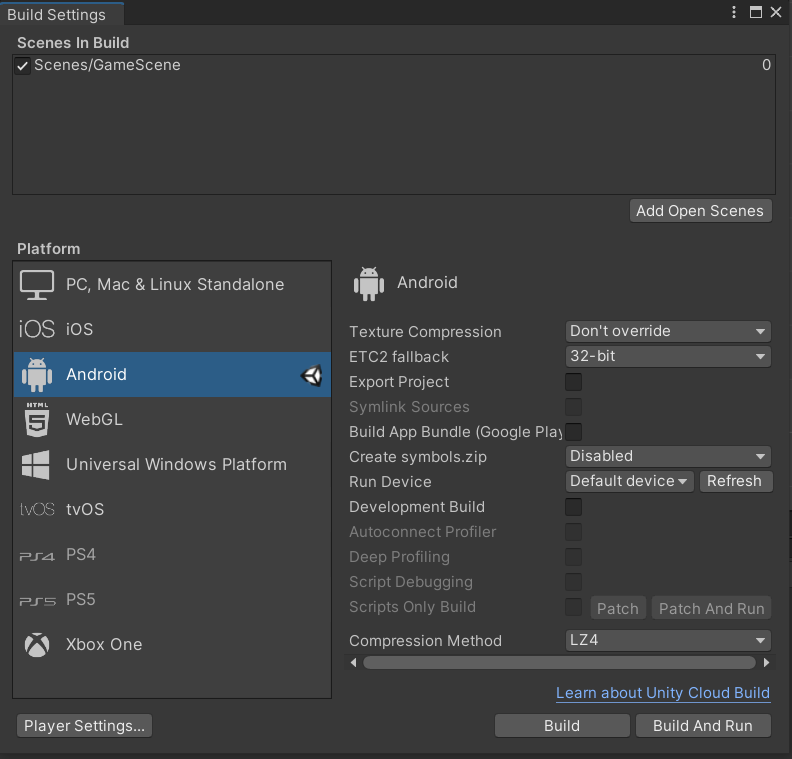Click the Build And Run button

point(703,726)
